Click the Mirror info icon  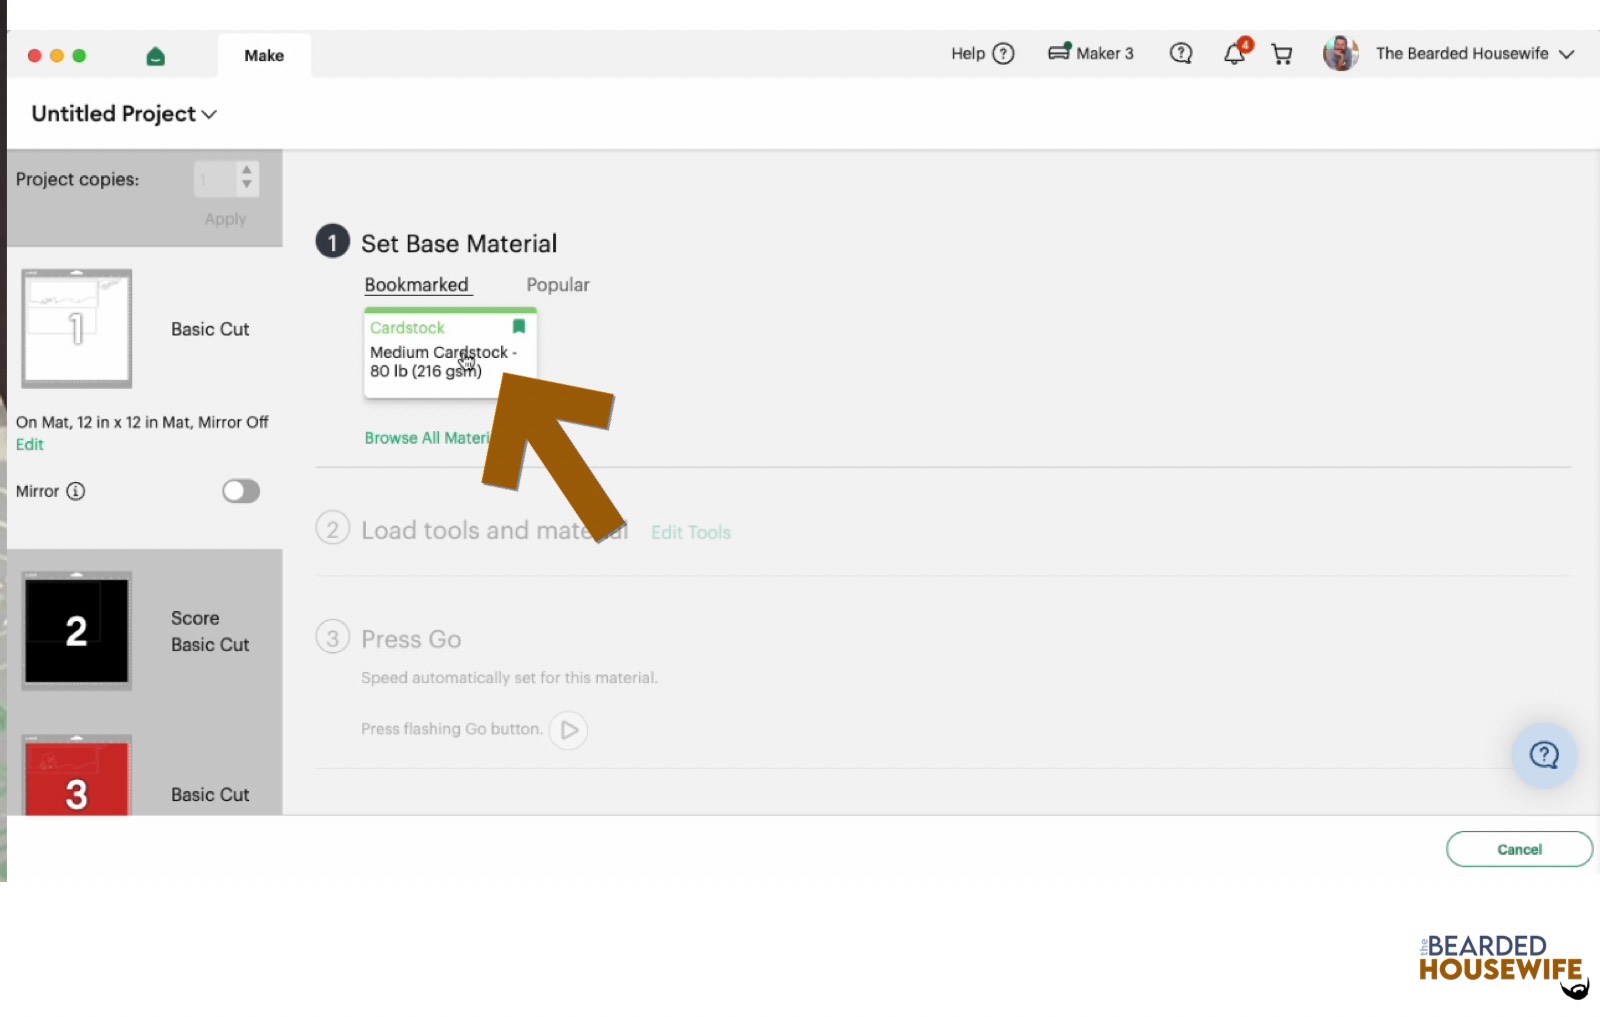point(76,491)
